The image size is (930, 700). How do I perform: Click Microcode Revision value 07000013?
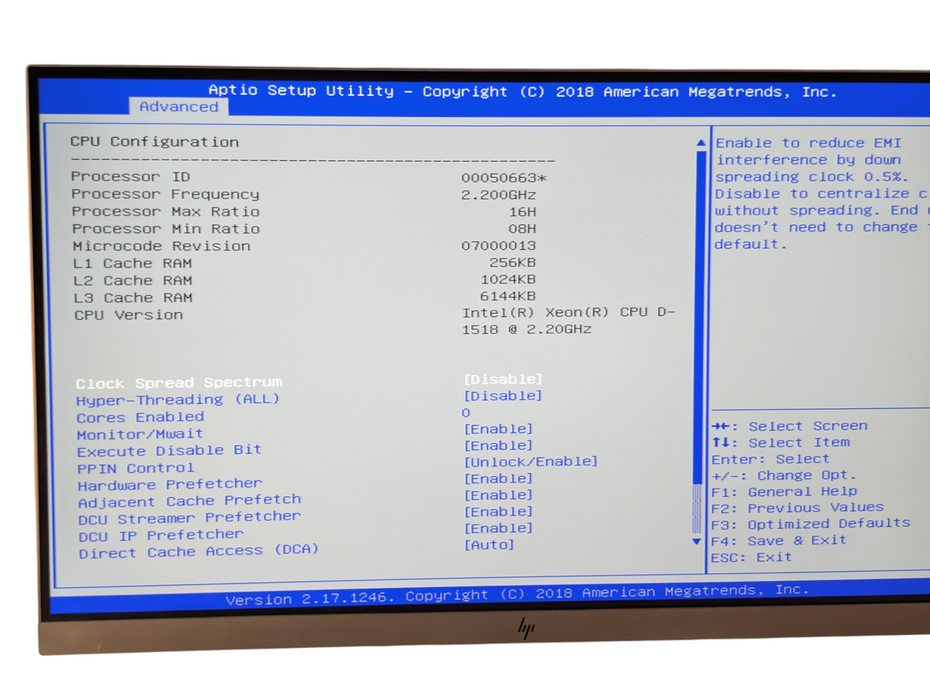(x=499, y=246)
